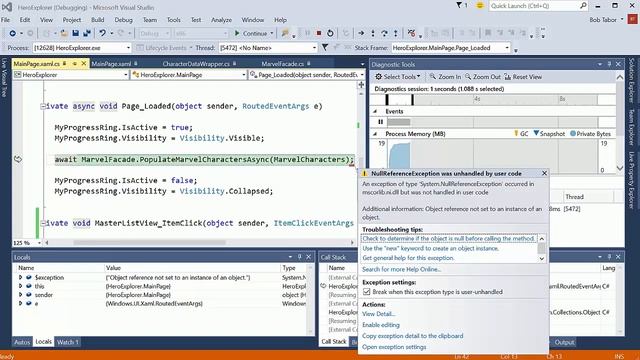Click the editor horizontal scrollbar thumb

(x=149, y=242)
